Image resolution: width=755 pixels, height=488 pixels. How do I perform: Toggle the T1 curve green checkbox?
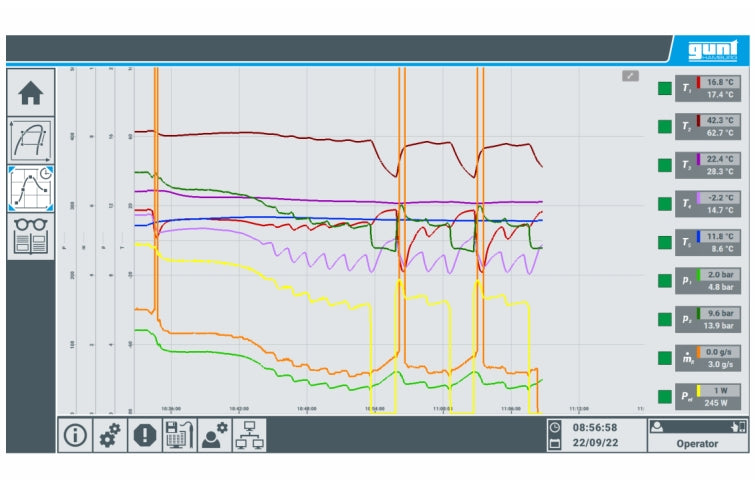point(665,88)
